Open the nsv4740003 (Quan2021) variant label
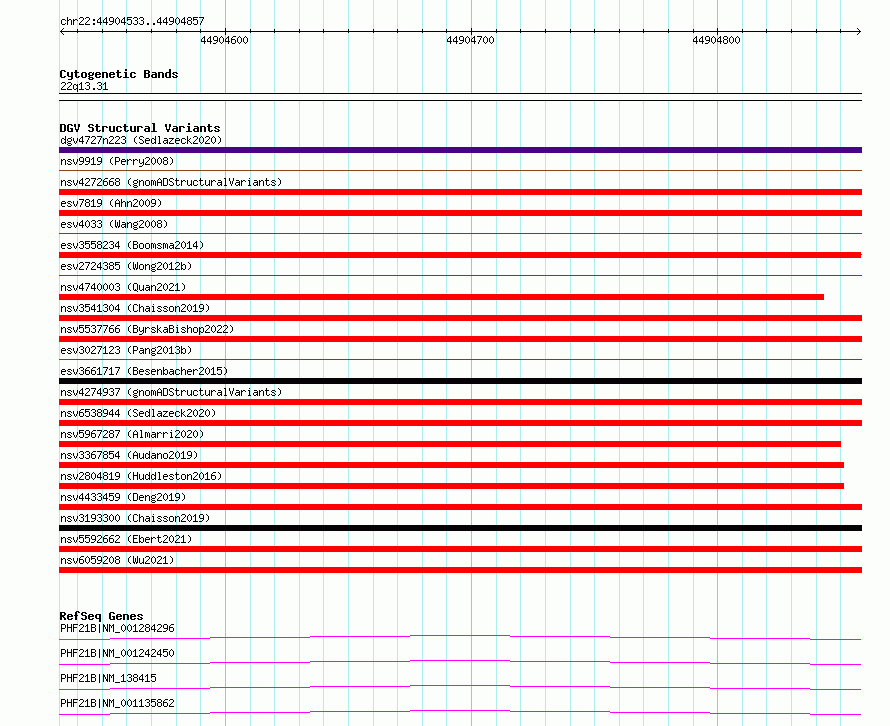This screenshot has width=890, height=726. (x=123, y=287)
